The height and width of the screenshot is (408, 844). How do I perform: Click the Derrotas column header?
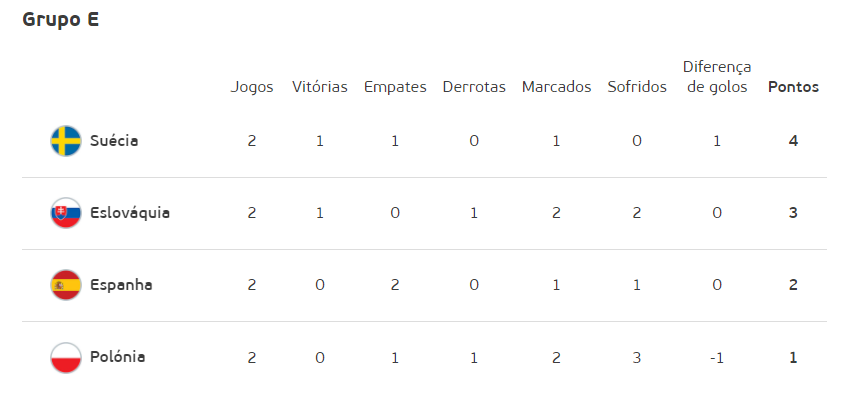tap(474, 87)
